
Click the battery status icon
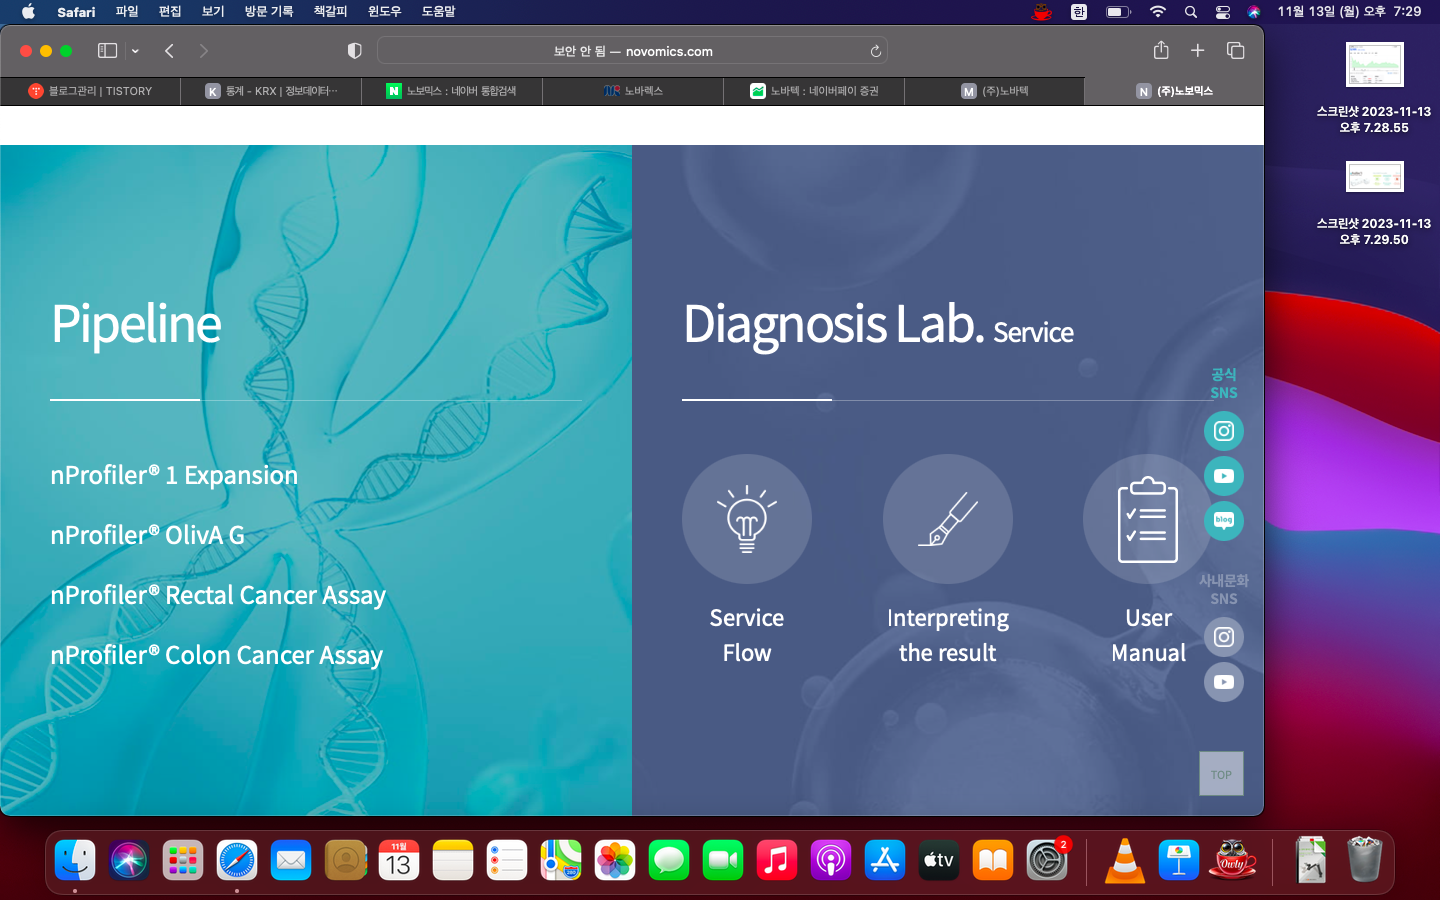1118,12
